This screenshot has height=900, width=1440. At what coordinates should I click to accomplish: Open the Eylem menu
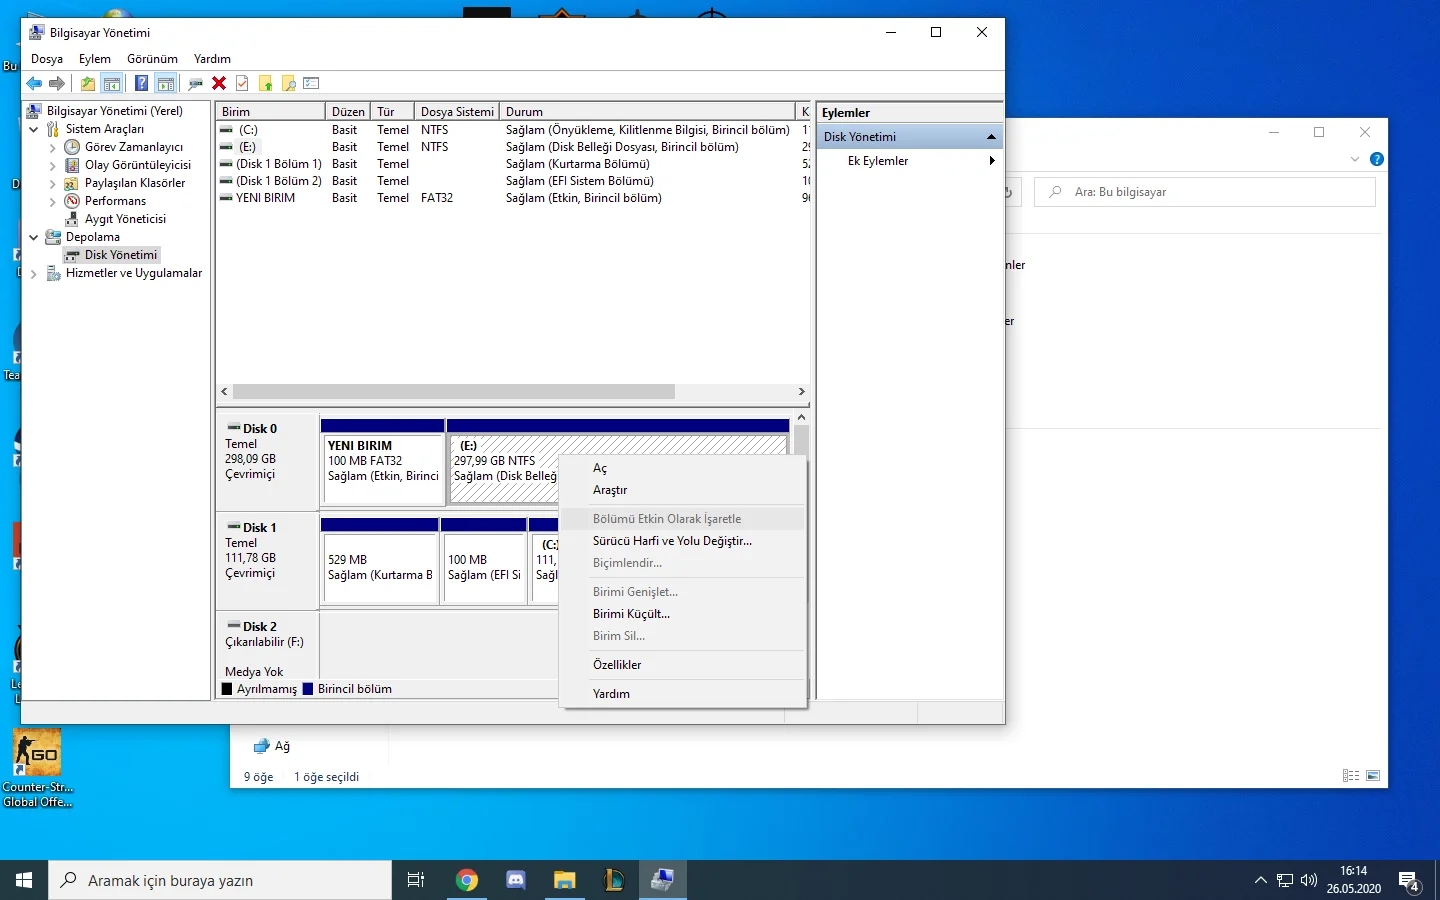[95, 59]
